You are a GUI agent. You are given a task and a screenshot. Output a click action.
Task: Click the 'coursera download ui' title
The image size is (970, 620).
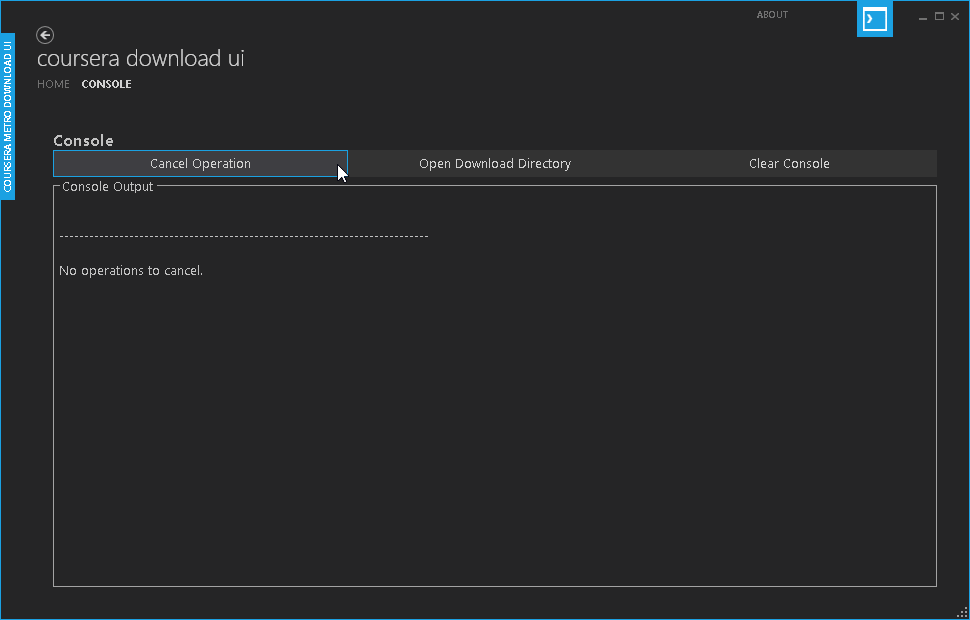tap(141, 58)
